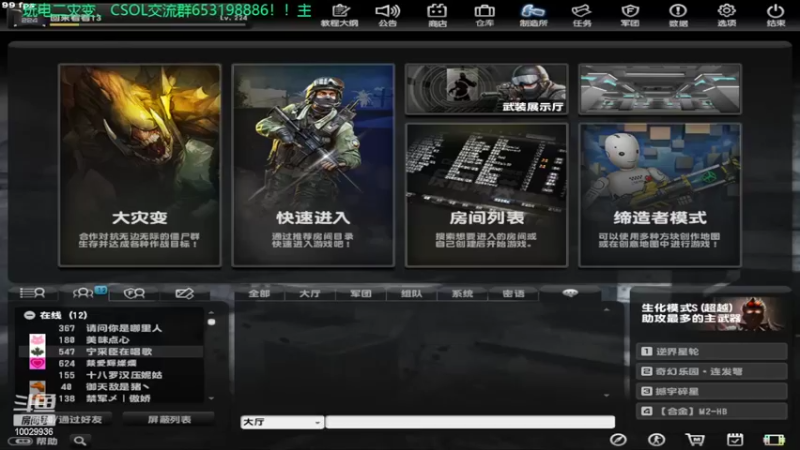Screen dimensions: 800x450
Task: Select the 全部 chat tab
Action: 259,293
